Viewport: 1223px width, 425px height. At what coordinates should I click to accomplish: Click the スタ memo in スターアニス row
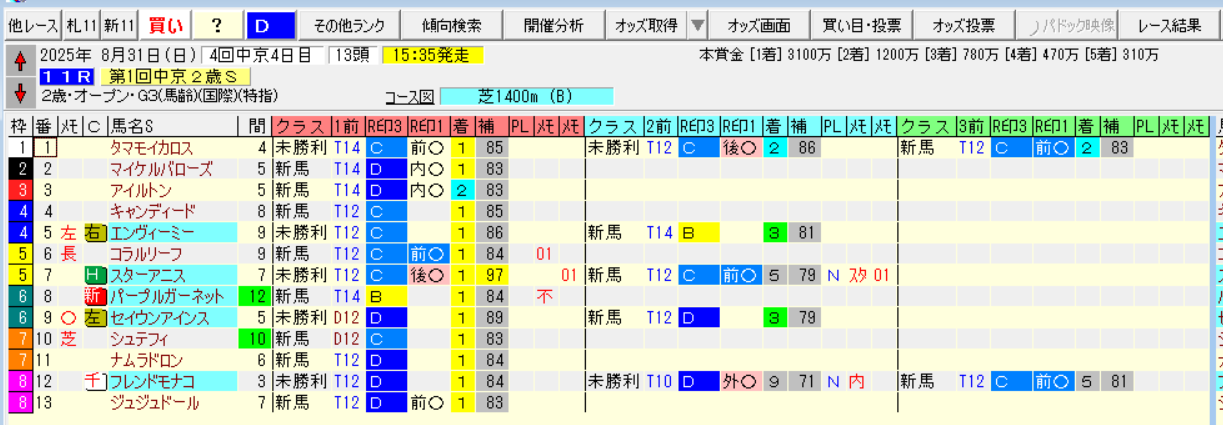(x=859, y=275)
